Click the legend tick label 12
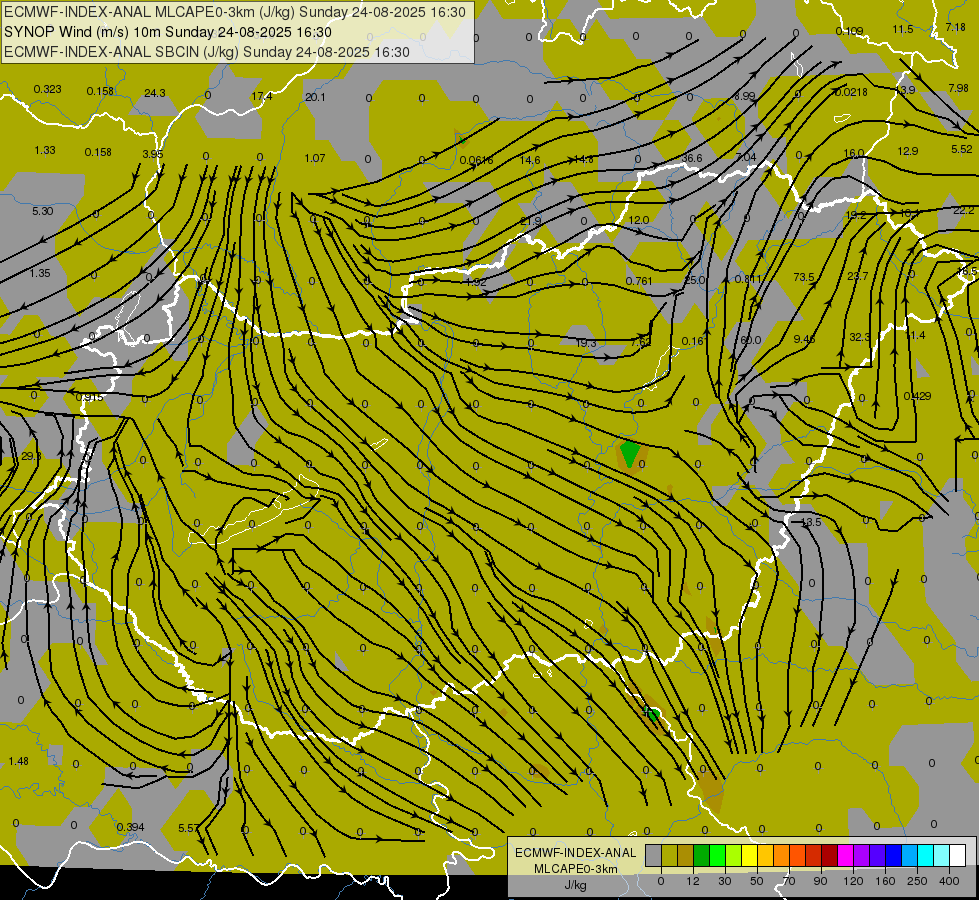Image resolution: width=979 pixels, height=900 pixels. pos(692,881)
